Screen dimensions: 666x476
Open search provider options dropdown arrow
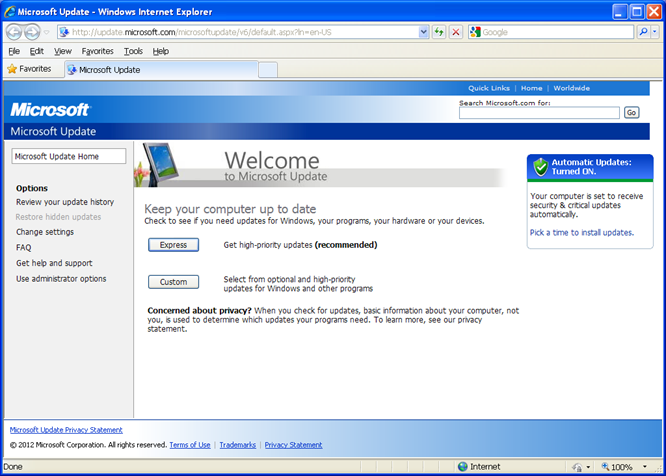coord(656,32)
